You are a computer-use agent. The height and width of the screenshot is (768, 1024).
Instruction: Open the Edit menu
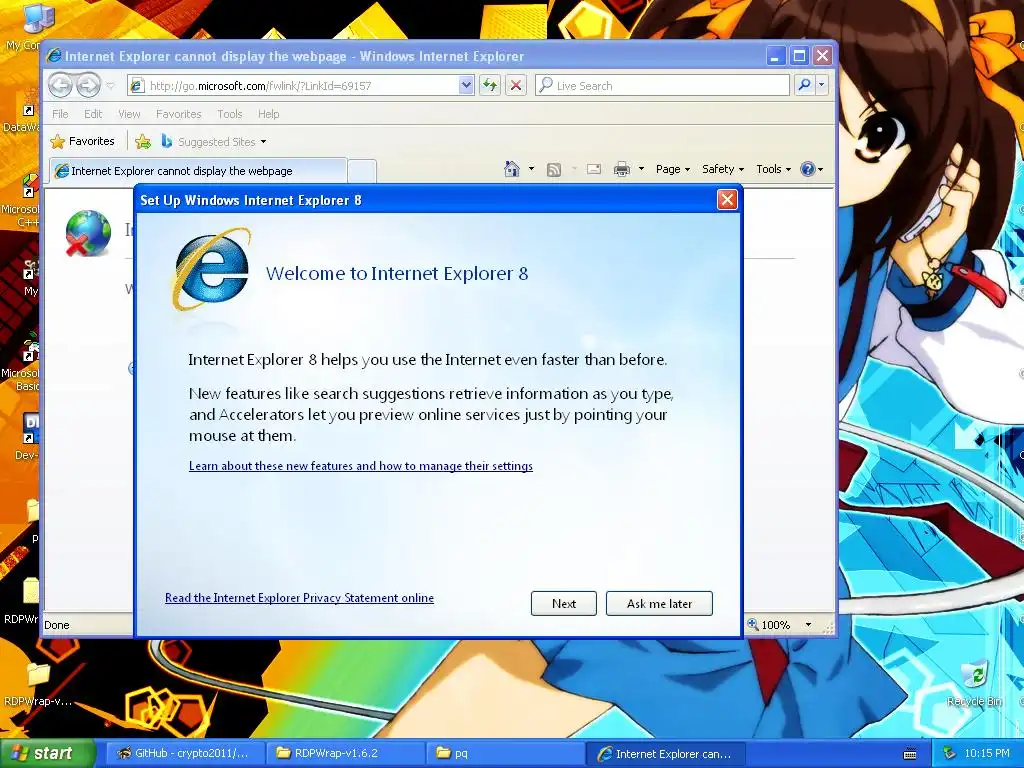[x=93, y=114]
